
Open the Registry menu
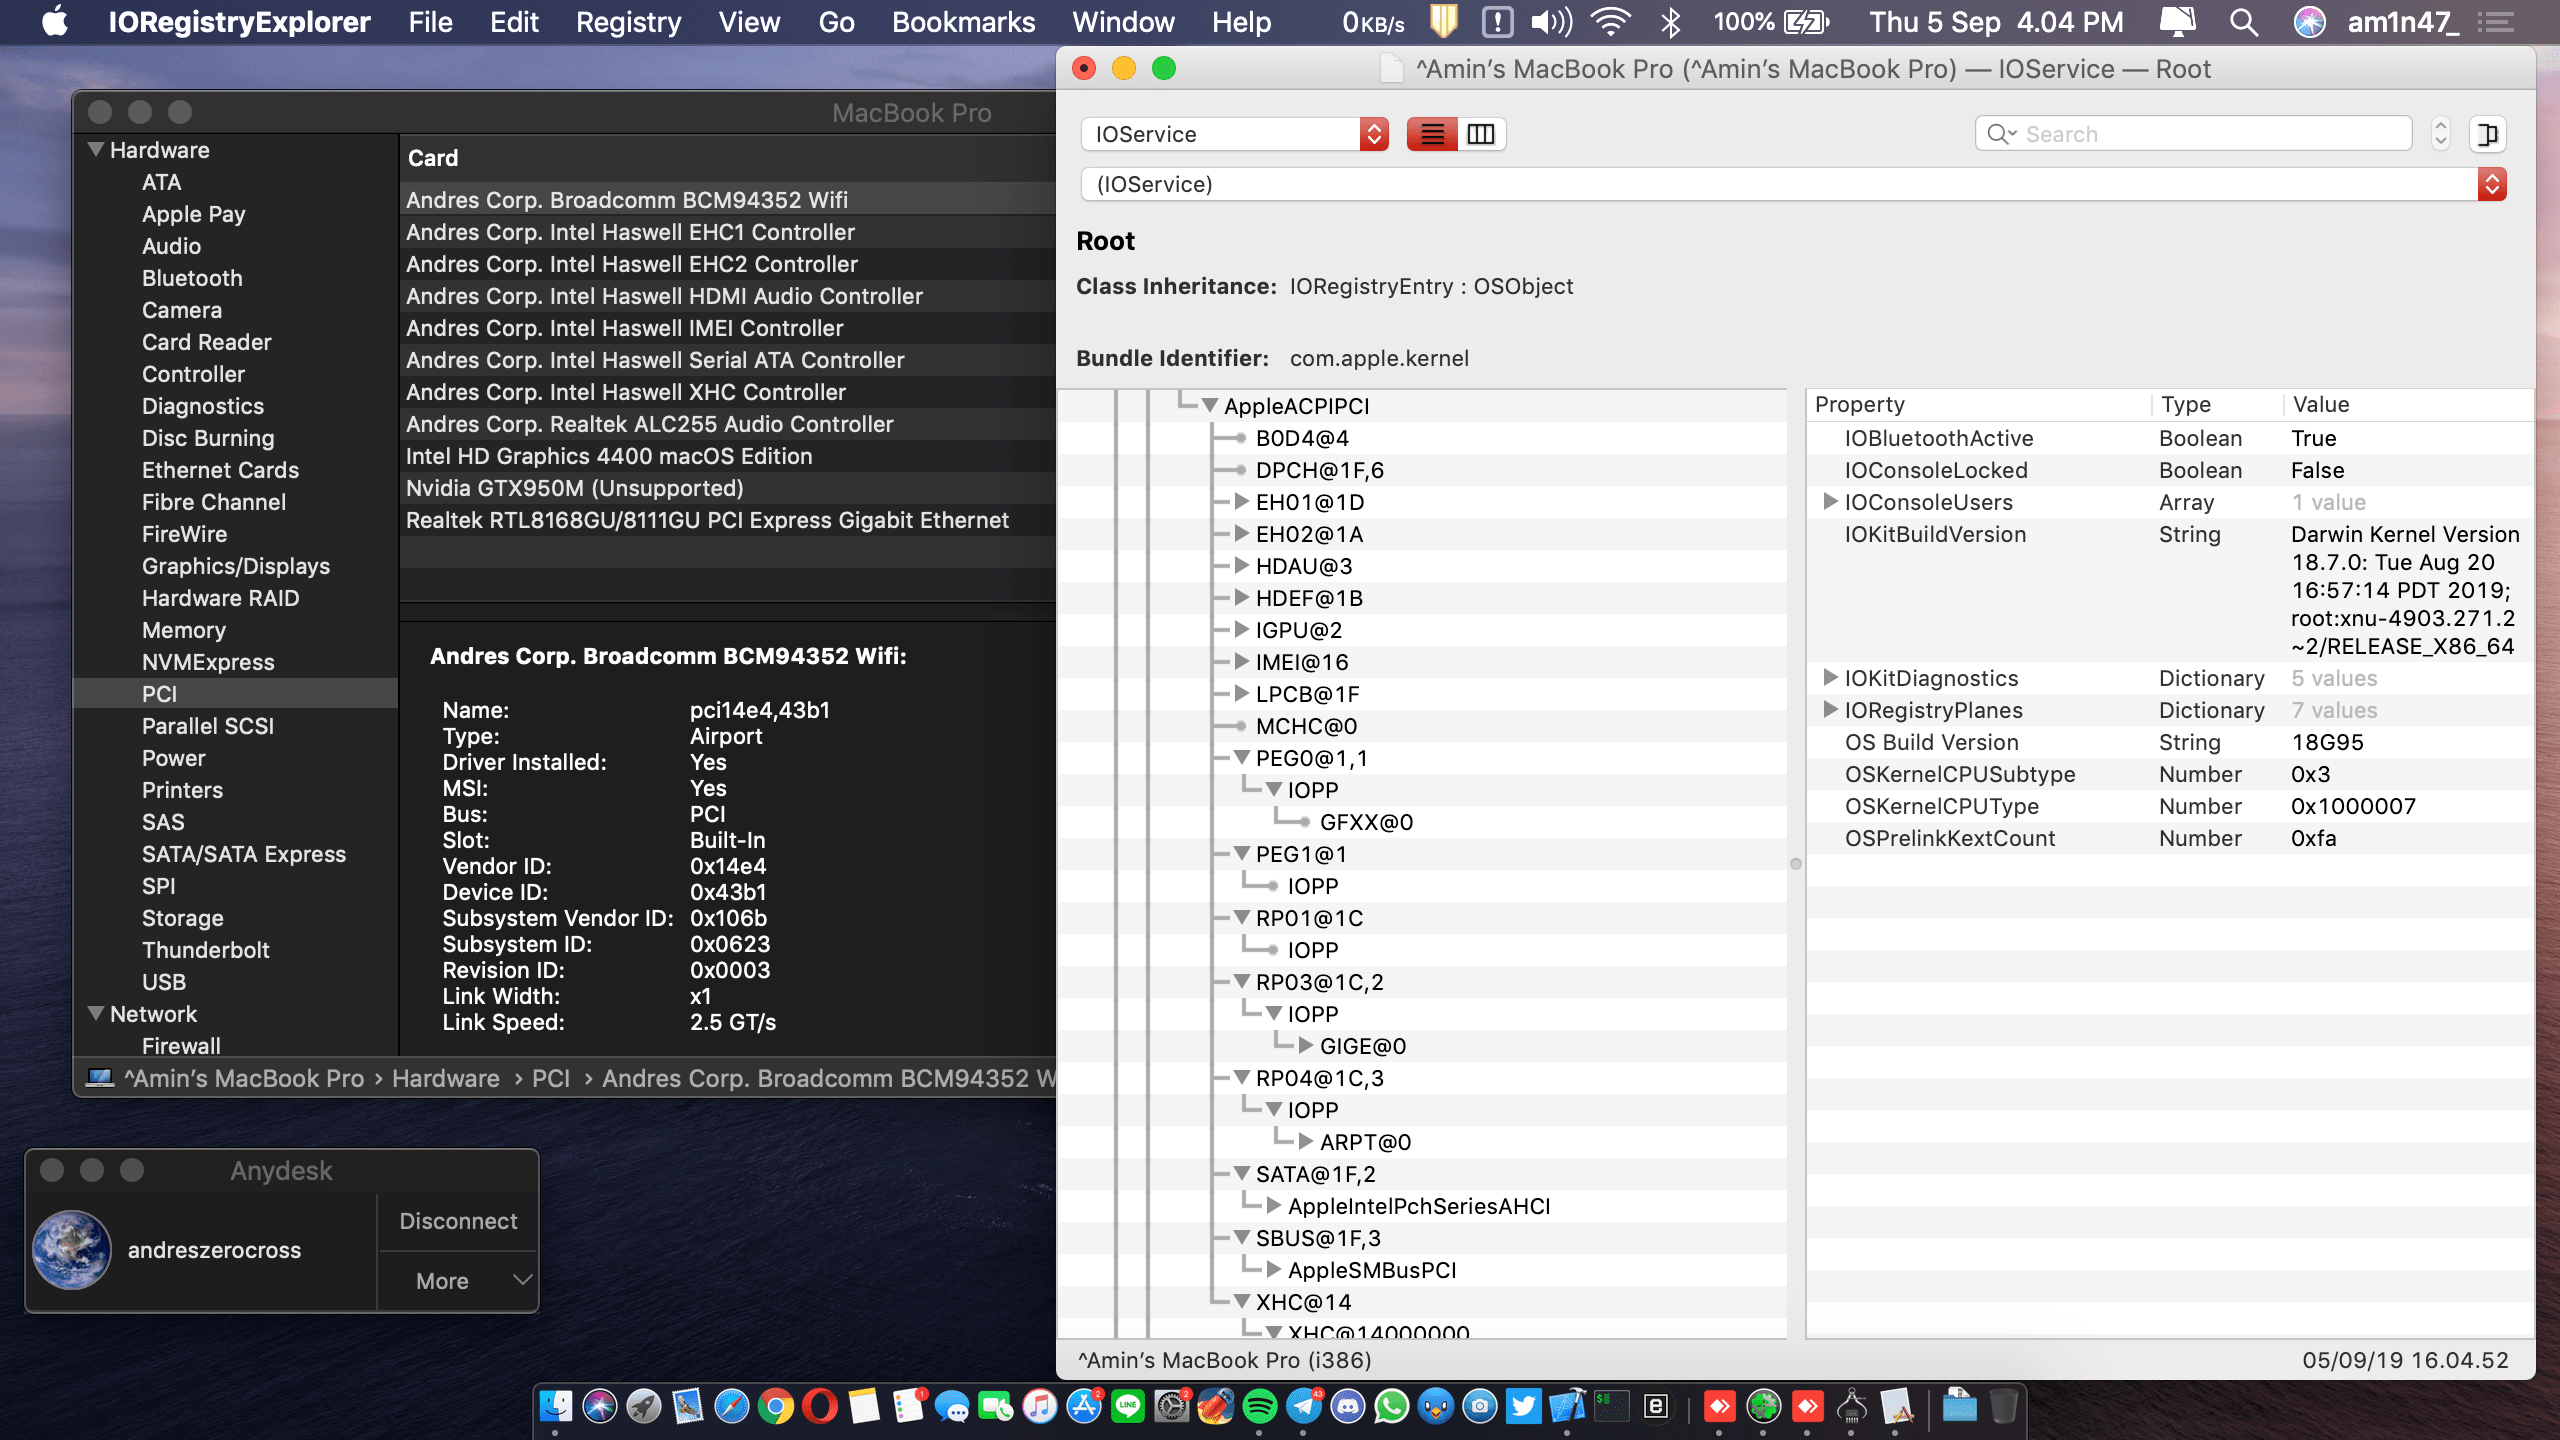point(628,22)
